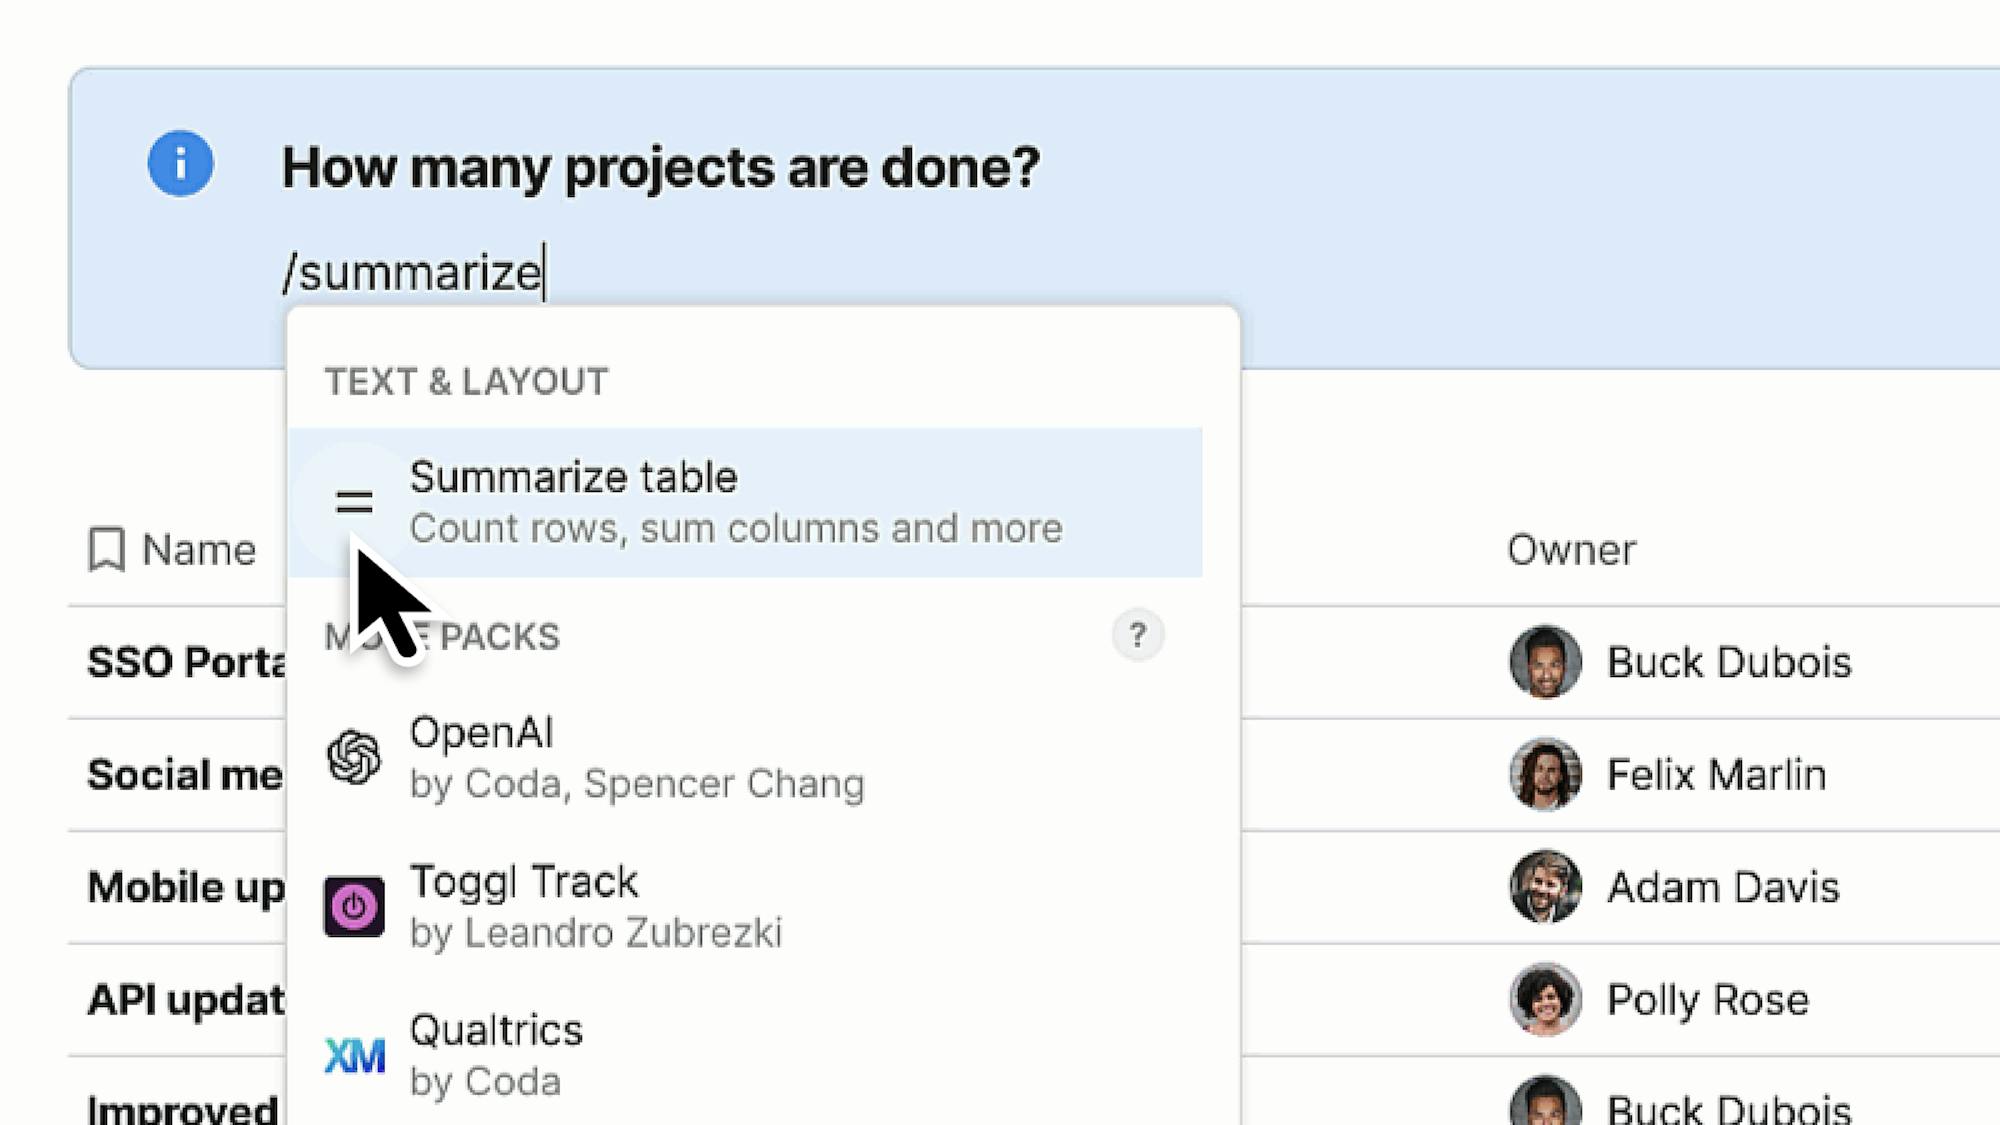Click the bookmark icon beside Name column
Image resolution: width=2000 pixels, height=1125 pixels.
click(x=107, y=550)
